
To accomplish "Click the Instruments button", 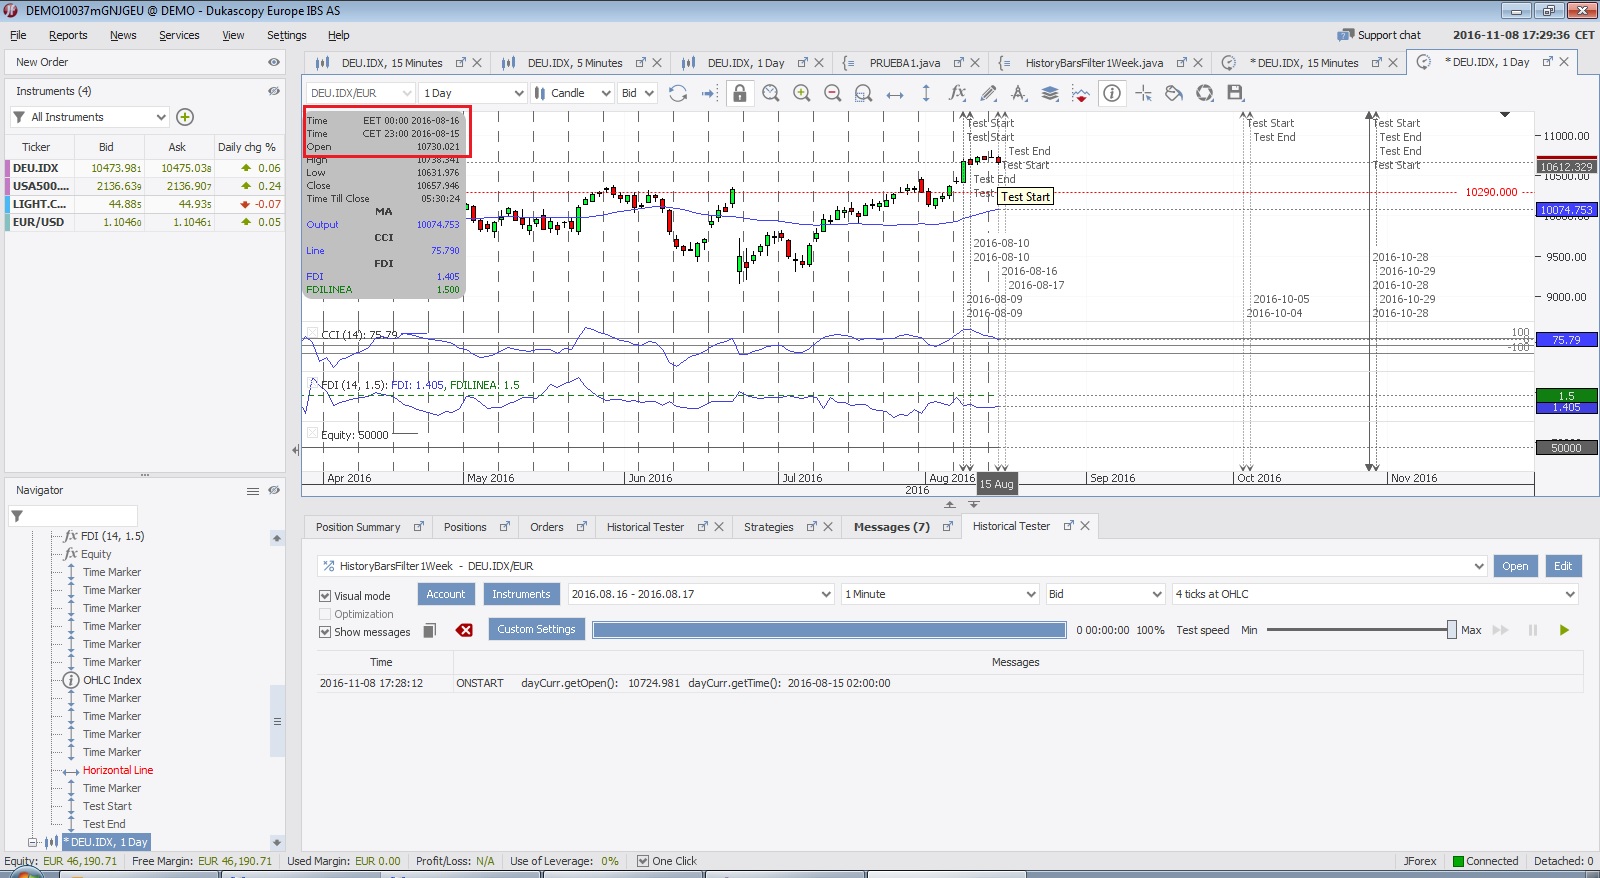I will click(521, 594).
